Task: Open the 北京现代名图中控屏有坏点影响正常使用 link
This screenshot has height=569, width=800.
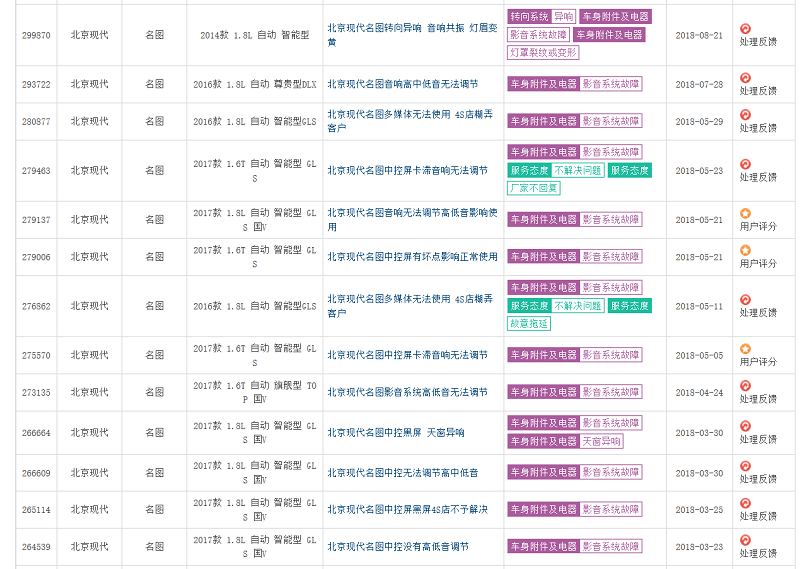Action: tap(412, 257)
